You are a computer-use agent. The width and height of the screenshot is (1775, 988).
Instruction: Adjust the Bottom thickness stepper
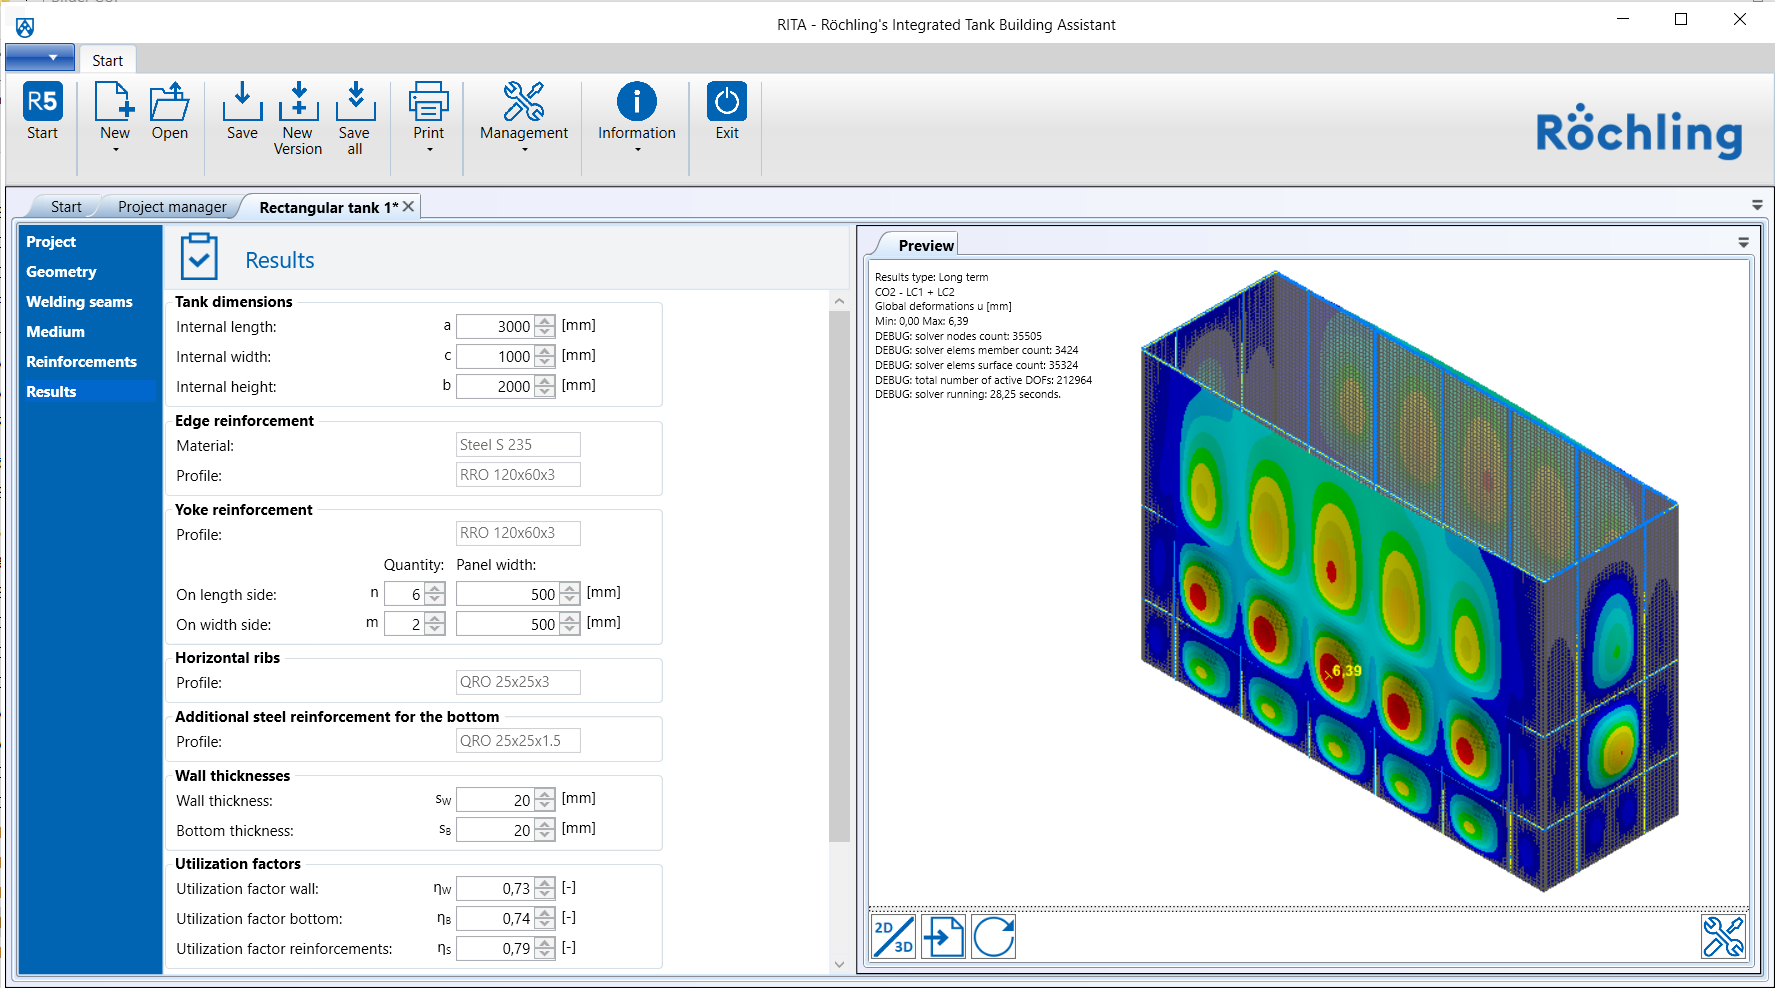click(x=545, y=830)
